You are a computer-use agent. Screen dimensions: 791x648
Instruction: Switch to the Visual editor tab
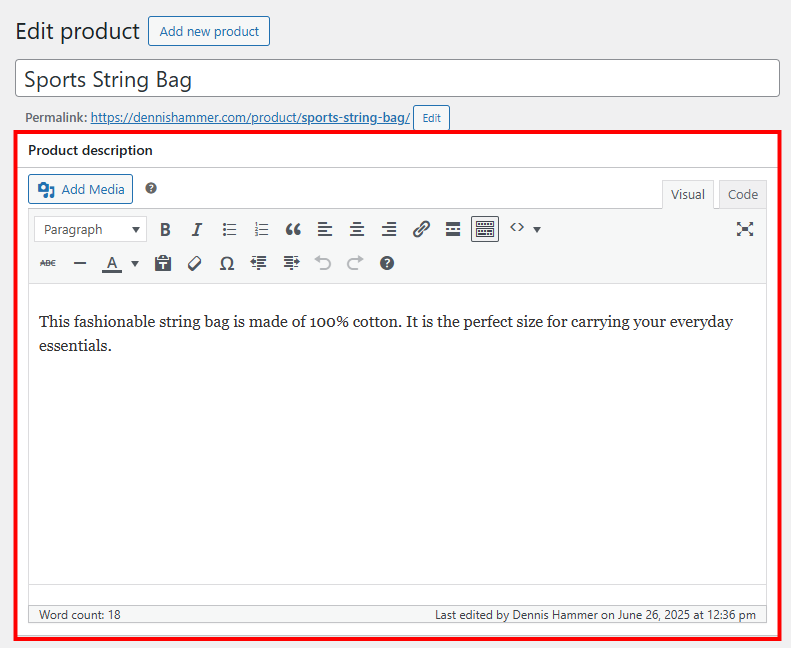687,195
